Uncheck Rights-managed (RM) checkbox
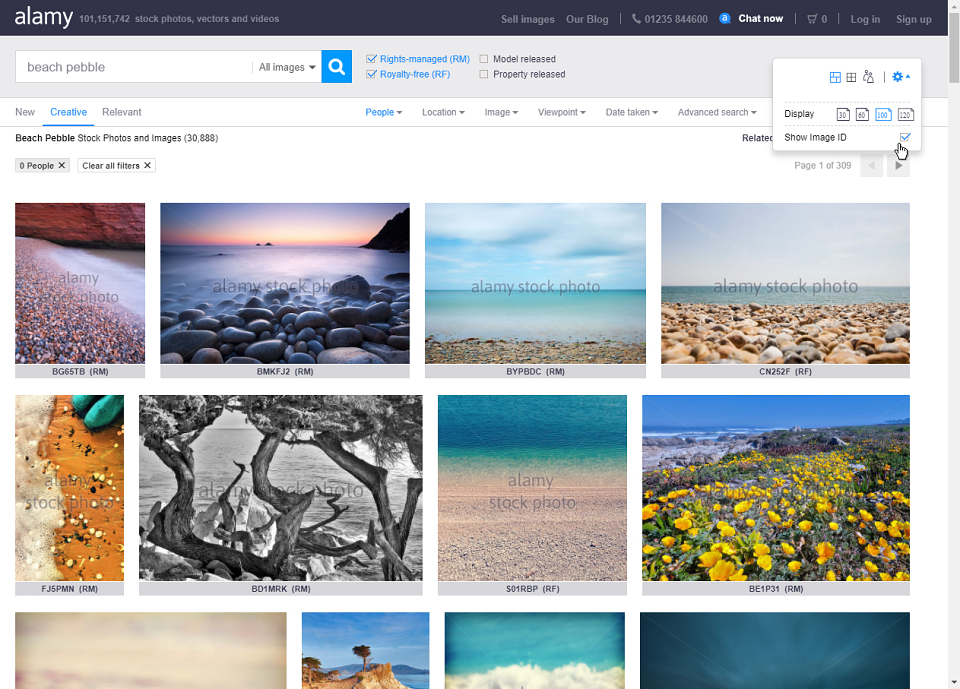Viewport: 960px width, 689px height. (371, 59)
